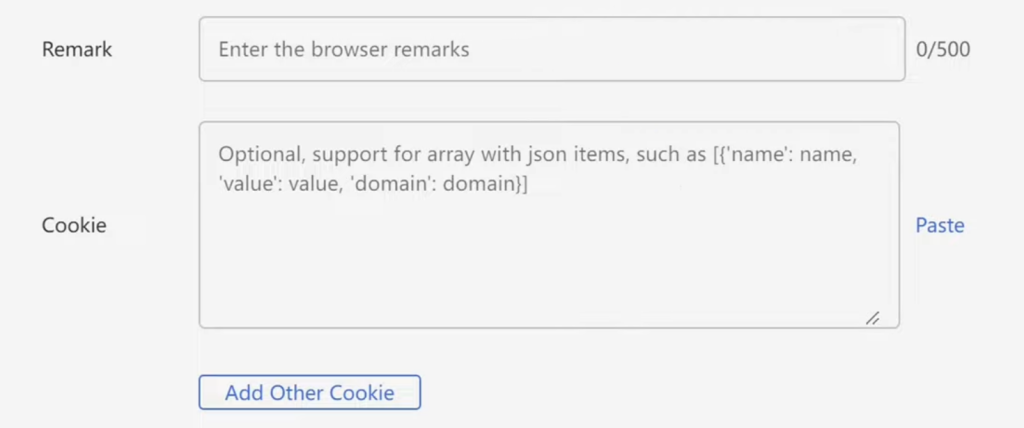Click the "Enter the browser remarks" placeholder
This screenshot has width=1024, height=428.
(344, 49)
